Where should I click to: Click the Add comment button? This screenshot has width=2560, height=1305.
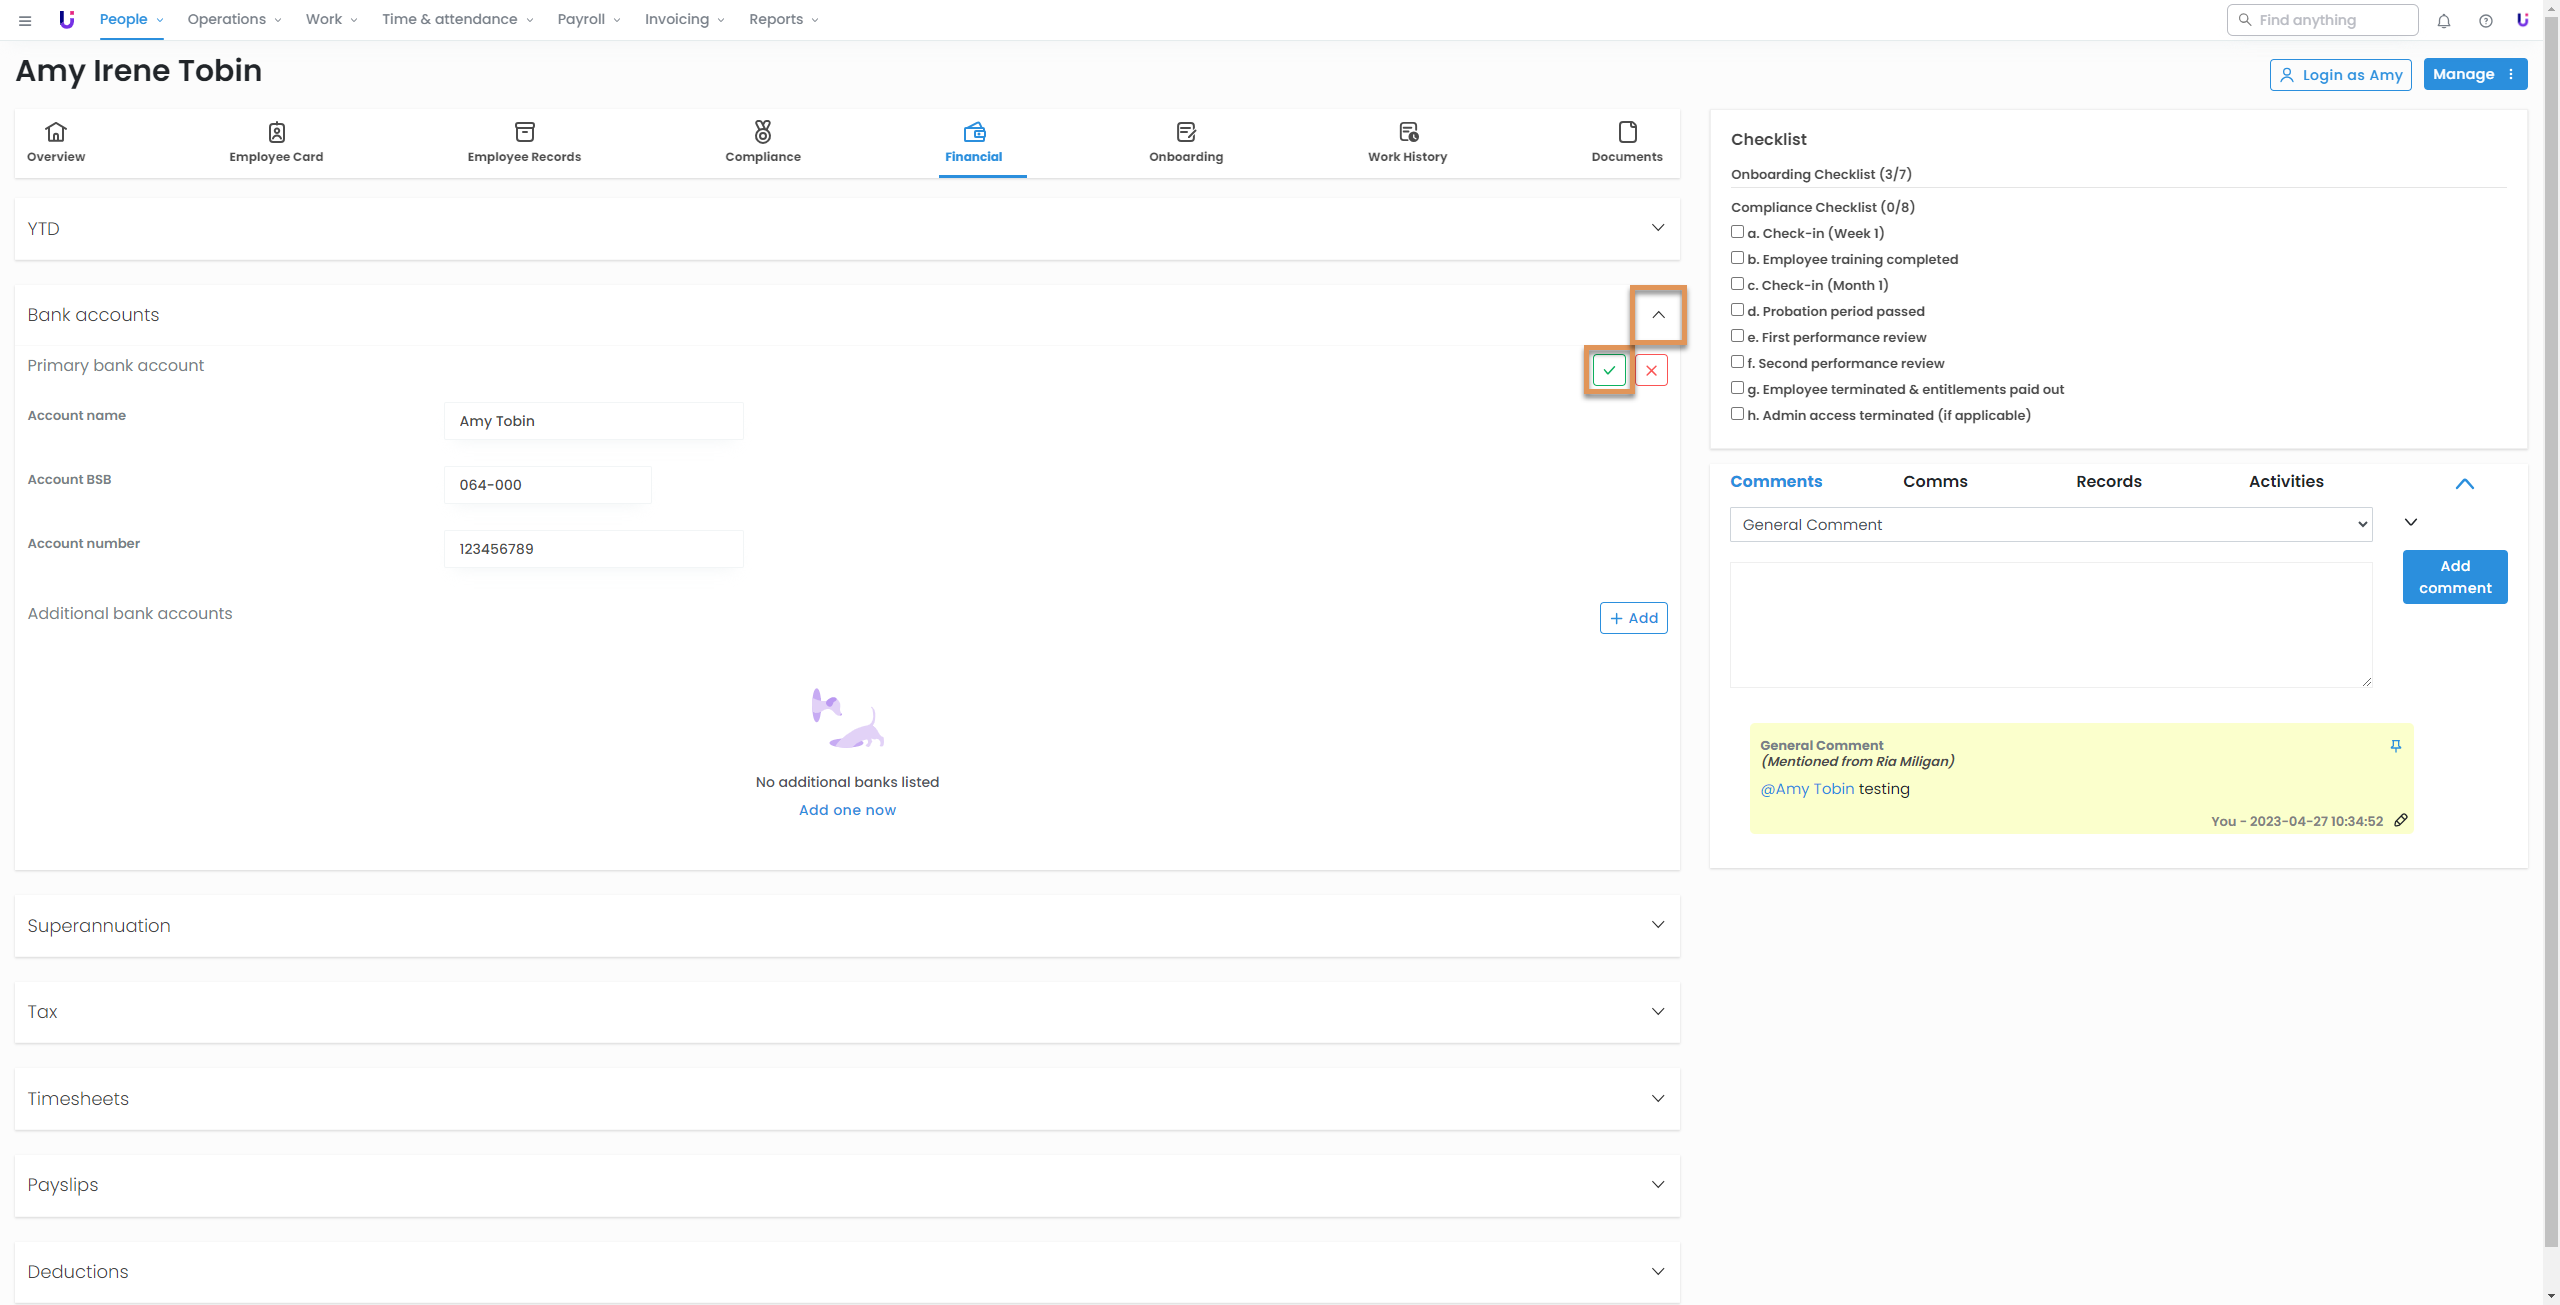(x=2454, y=577)
